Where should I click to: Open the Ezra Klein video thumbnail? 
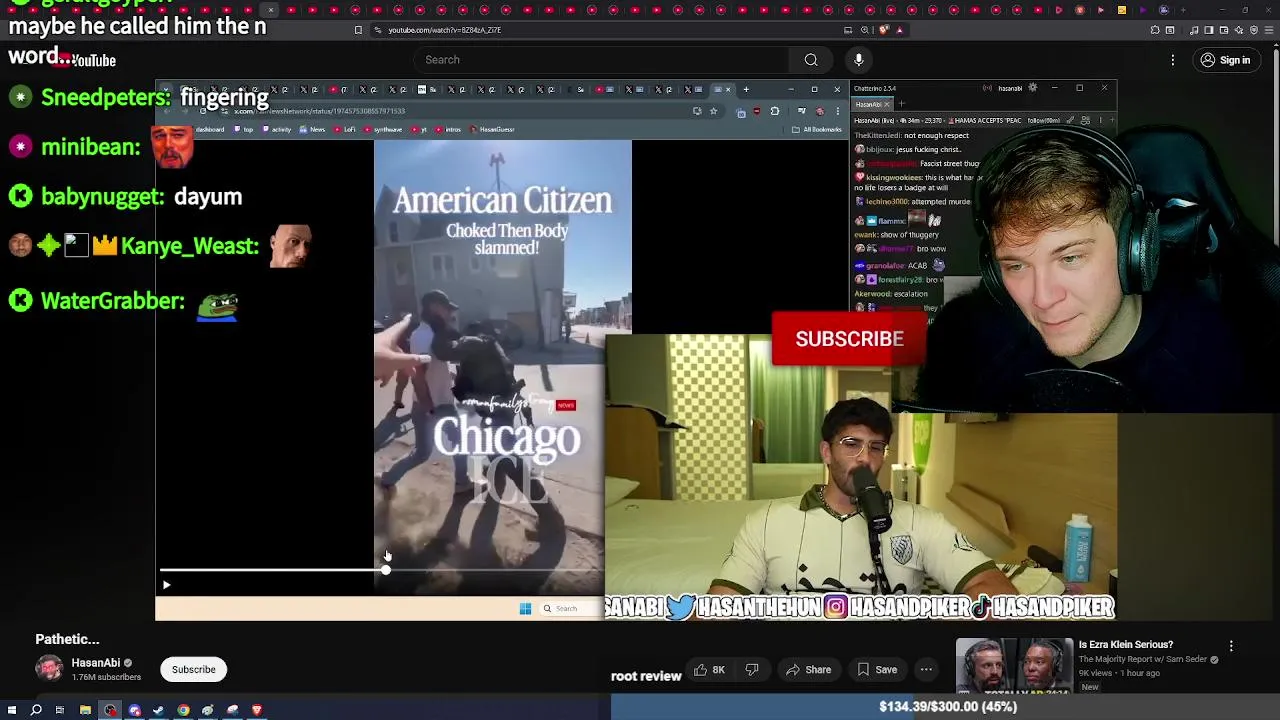[1014, 666]
